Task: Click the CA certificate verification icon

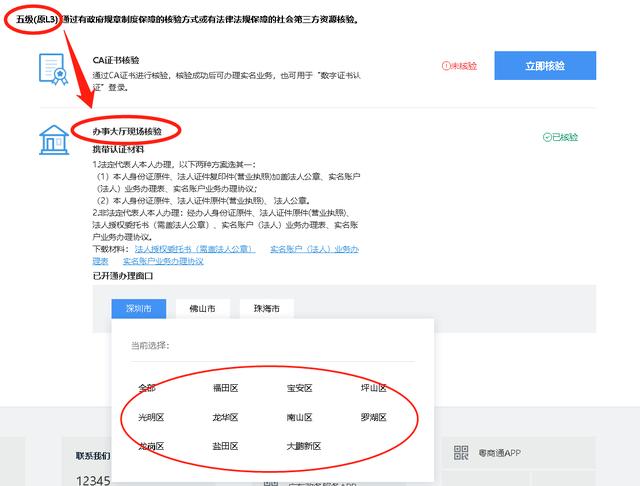Action: [x=53, y=69]
